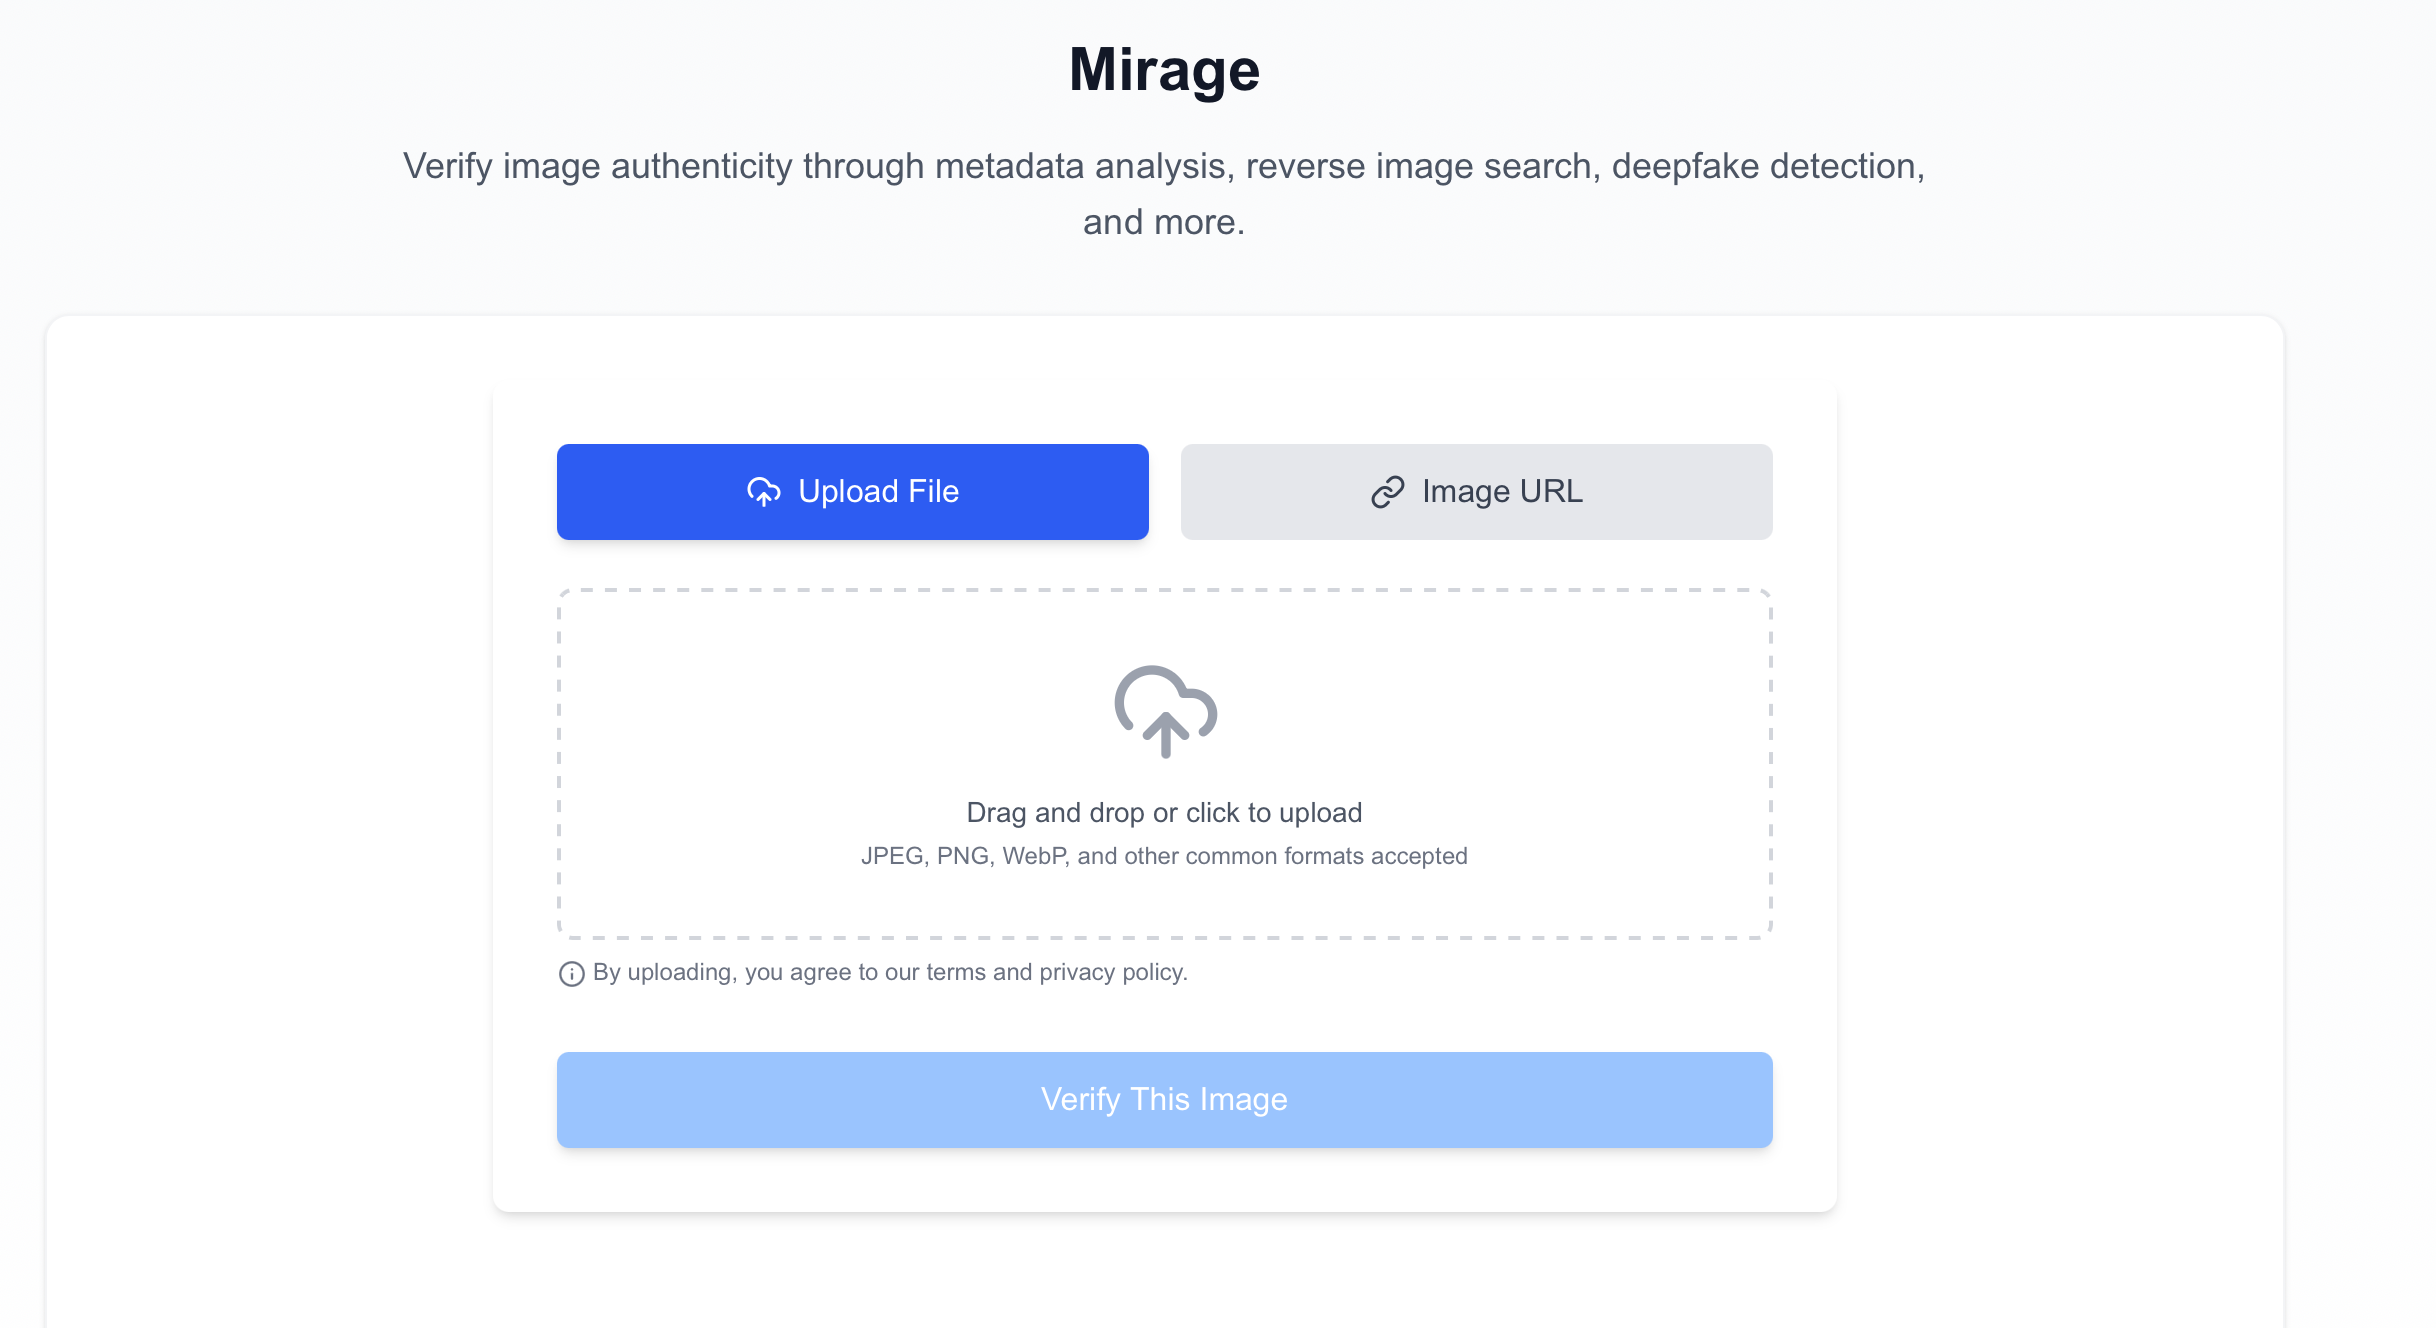Click the chain link icon on Image URL button
This screenshot has height=1328, width=2436.
1387,491
